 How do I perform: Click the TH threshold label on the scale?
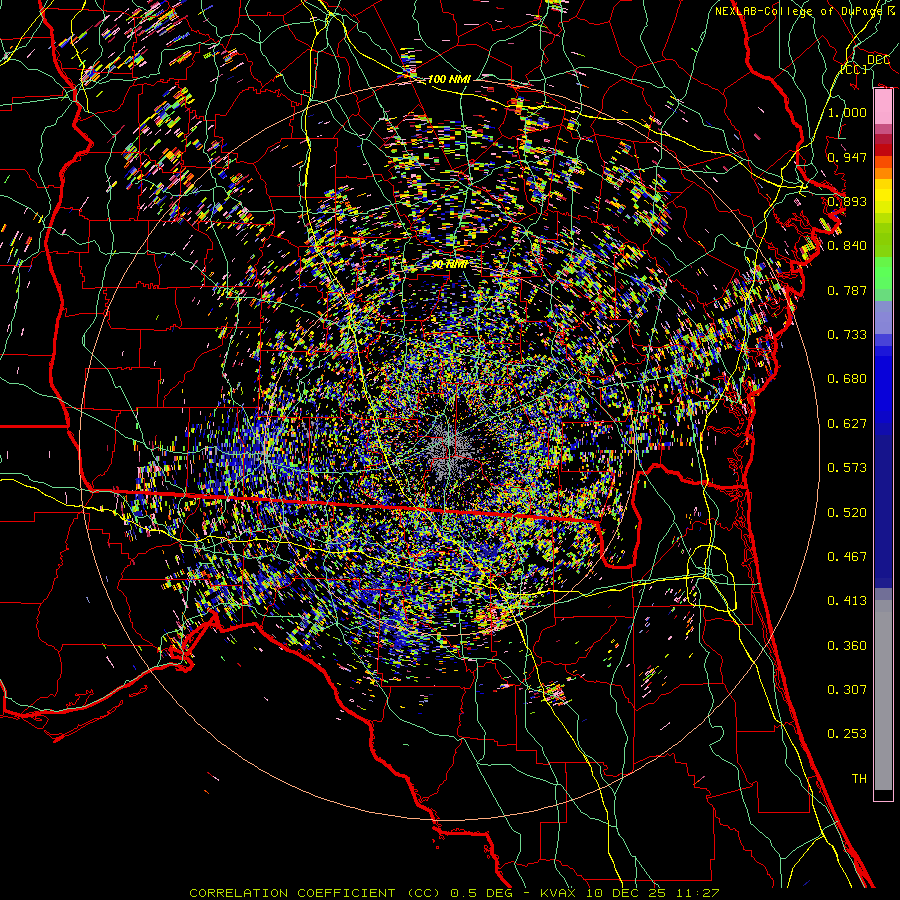859,779
